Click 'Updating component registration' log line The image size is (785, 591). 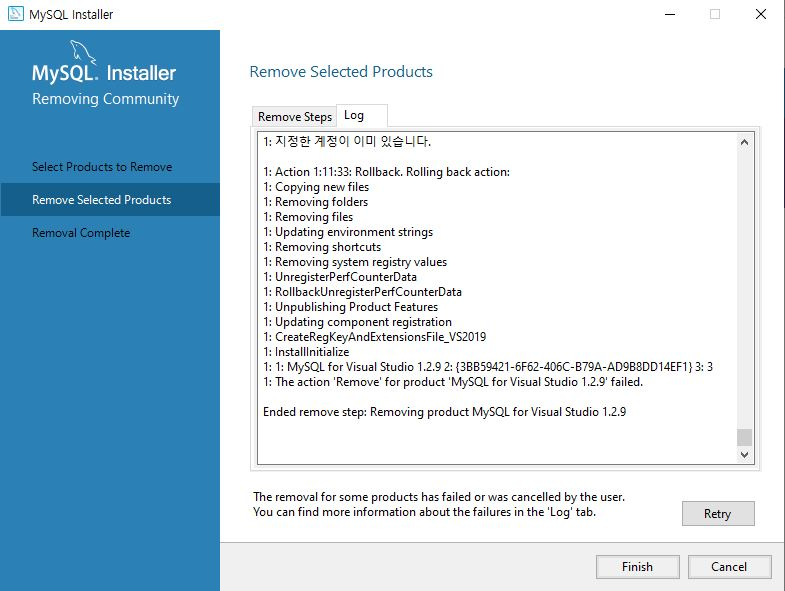point(357,322)
